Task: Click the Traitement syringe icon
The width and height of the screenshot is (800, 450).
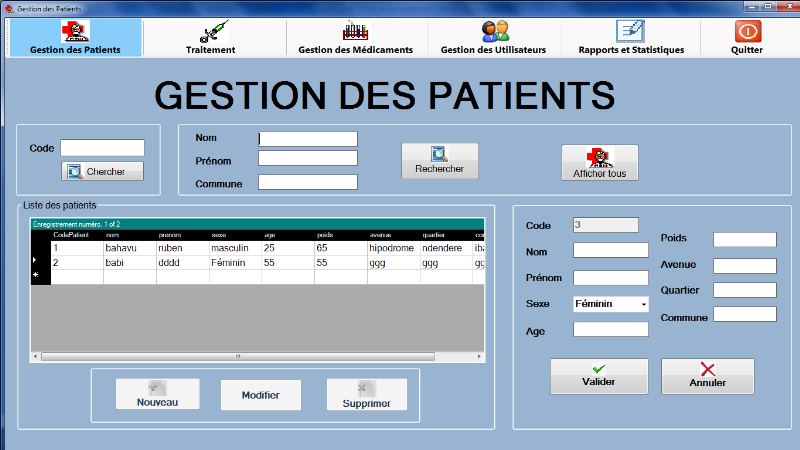Action: (x=214, y=32)
